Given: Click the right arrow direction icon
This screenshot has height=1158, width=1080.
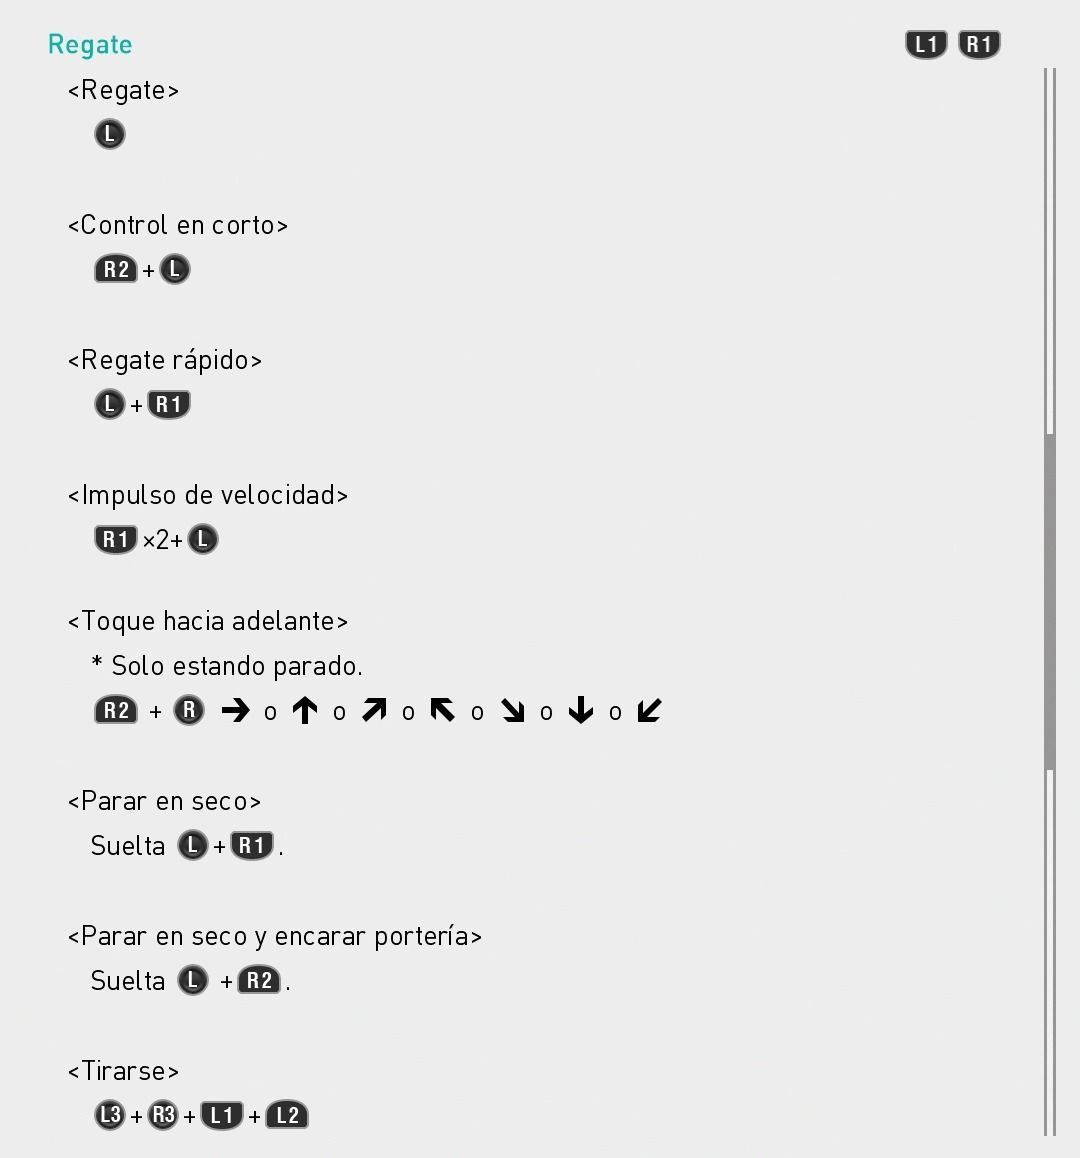Looking at the screenshot, I should (x=236, y=711).
